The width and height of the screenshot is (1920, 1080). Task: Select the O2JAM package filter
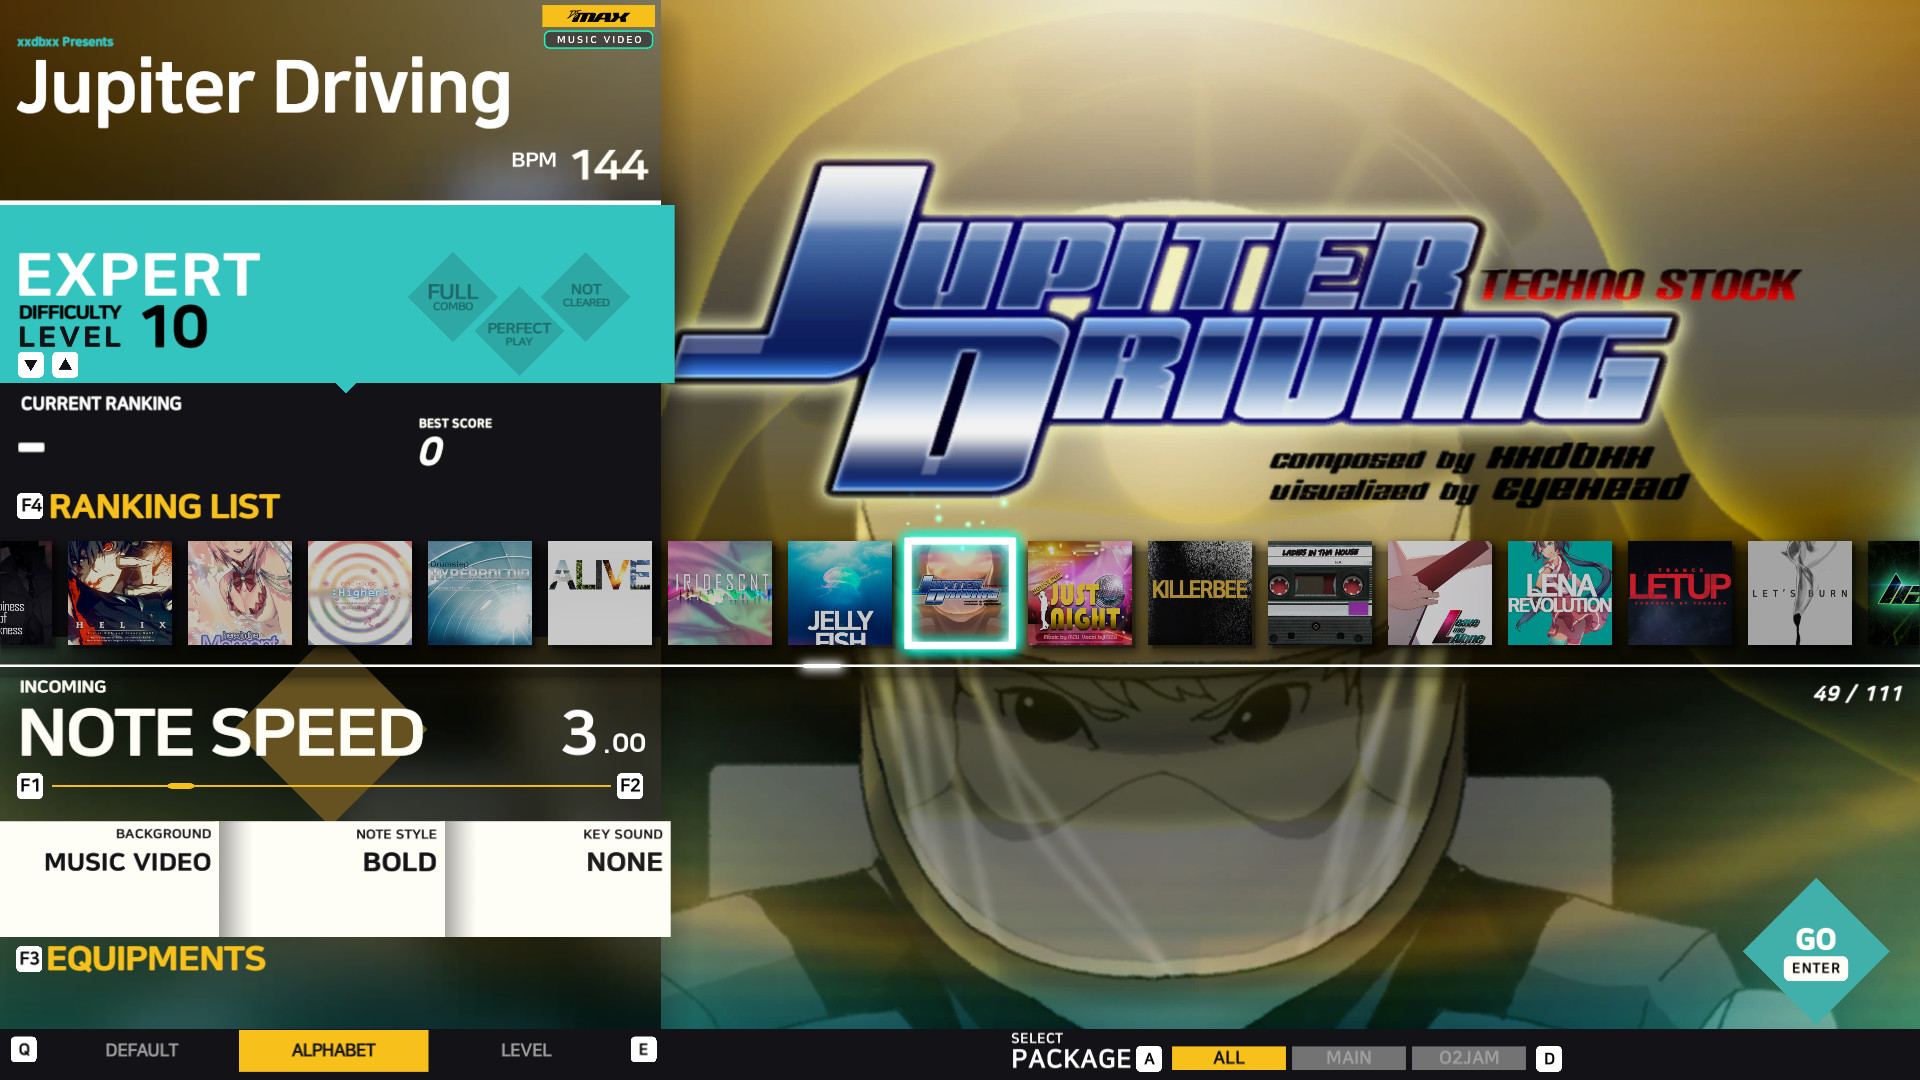click(x=1467, y=1058)
